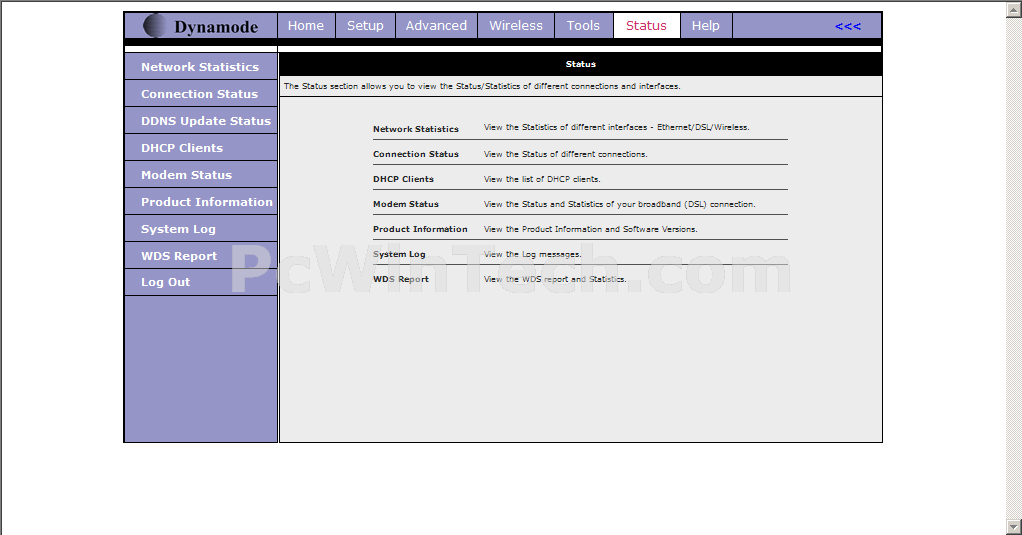This screenshot has width=1022, height=535.
Task: Open Connection Status in sidebar
Action: [201, 94]
